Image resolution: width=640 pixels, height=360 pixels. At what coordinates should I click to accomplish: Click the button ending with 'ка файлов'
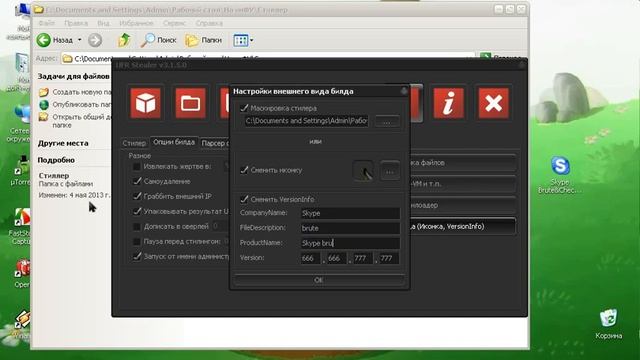463,163
